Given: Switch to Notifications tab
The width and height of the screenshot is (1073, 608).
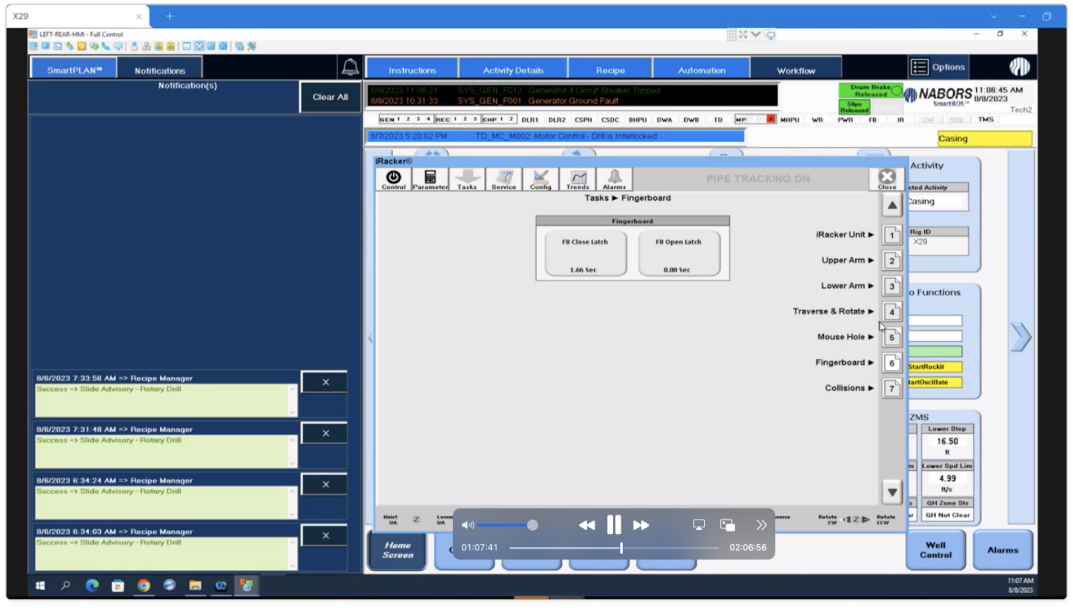Looking at the screenshot, I should coord(159,70).
